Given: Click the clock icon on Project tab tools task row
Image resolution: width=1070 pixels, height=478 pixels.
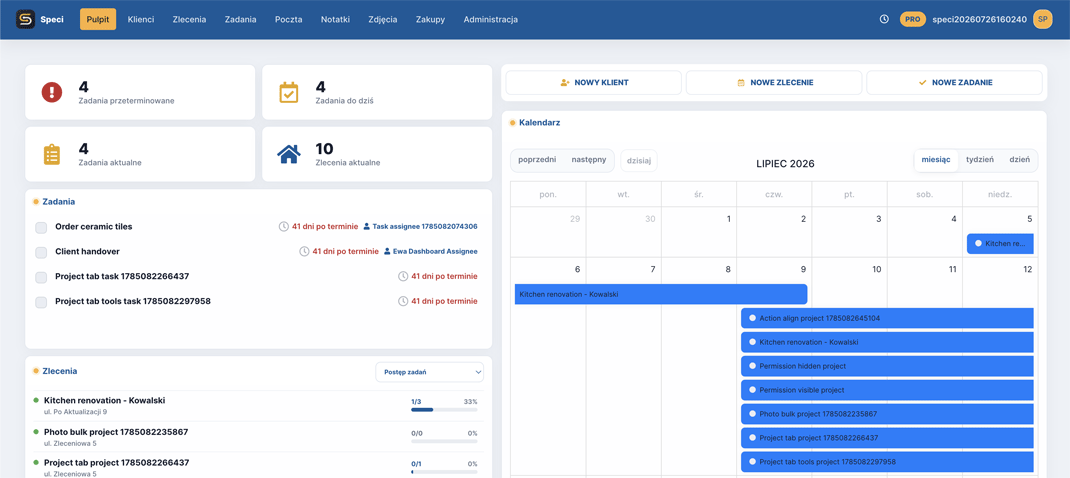Looking at the screenshot, I should pyautogui.click(x=403, y=301).
